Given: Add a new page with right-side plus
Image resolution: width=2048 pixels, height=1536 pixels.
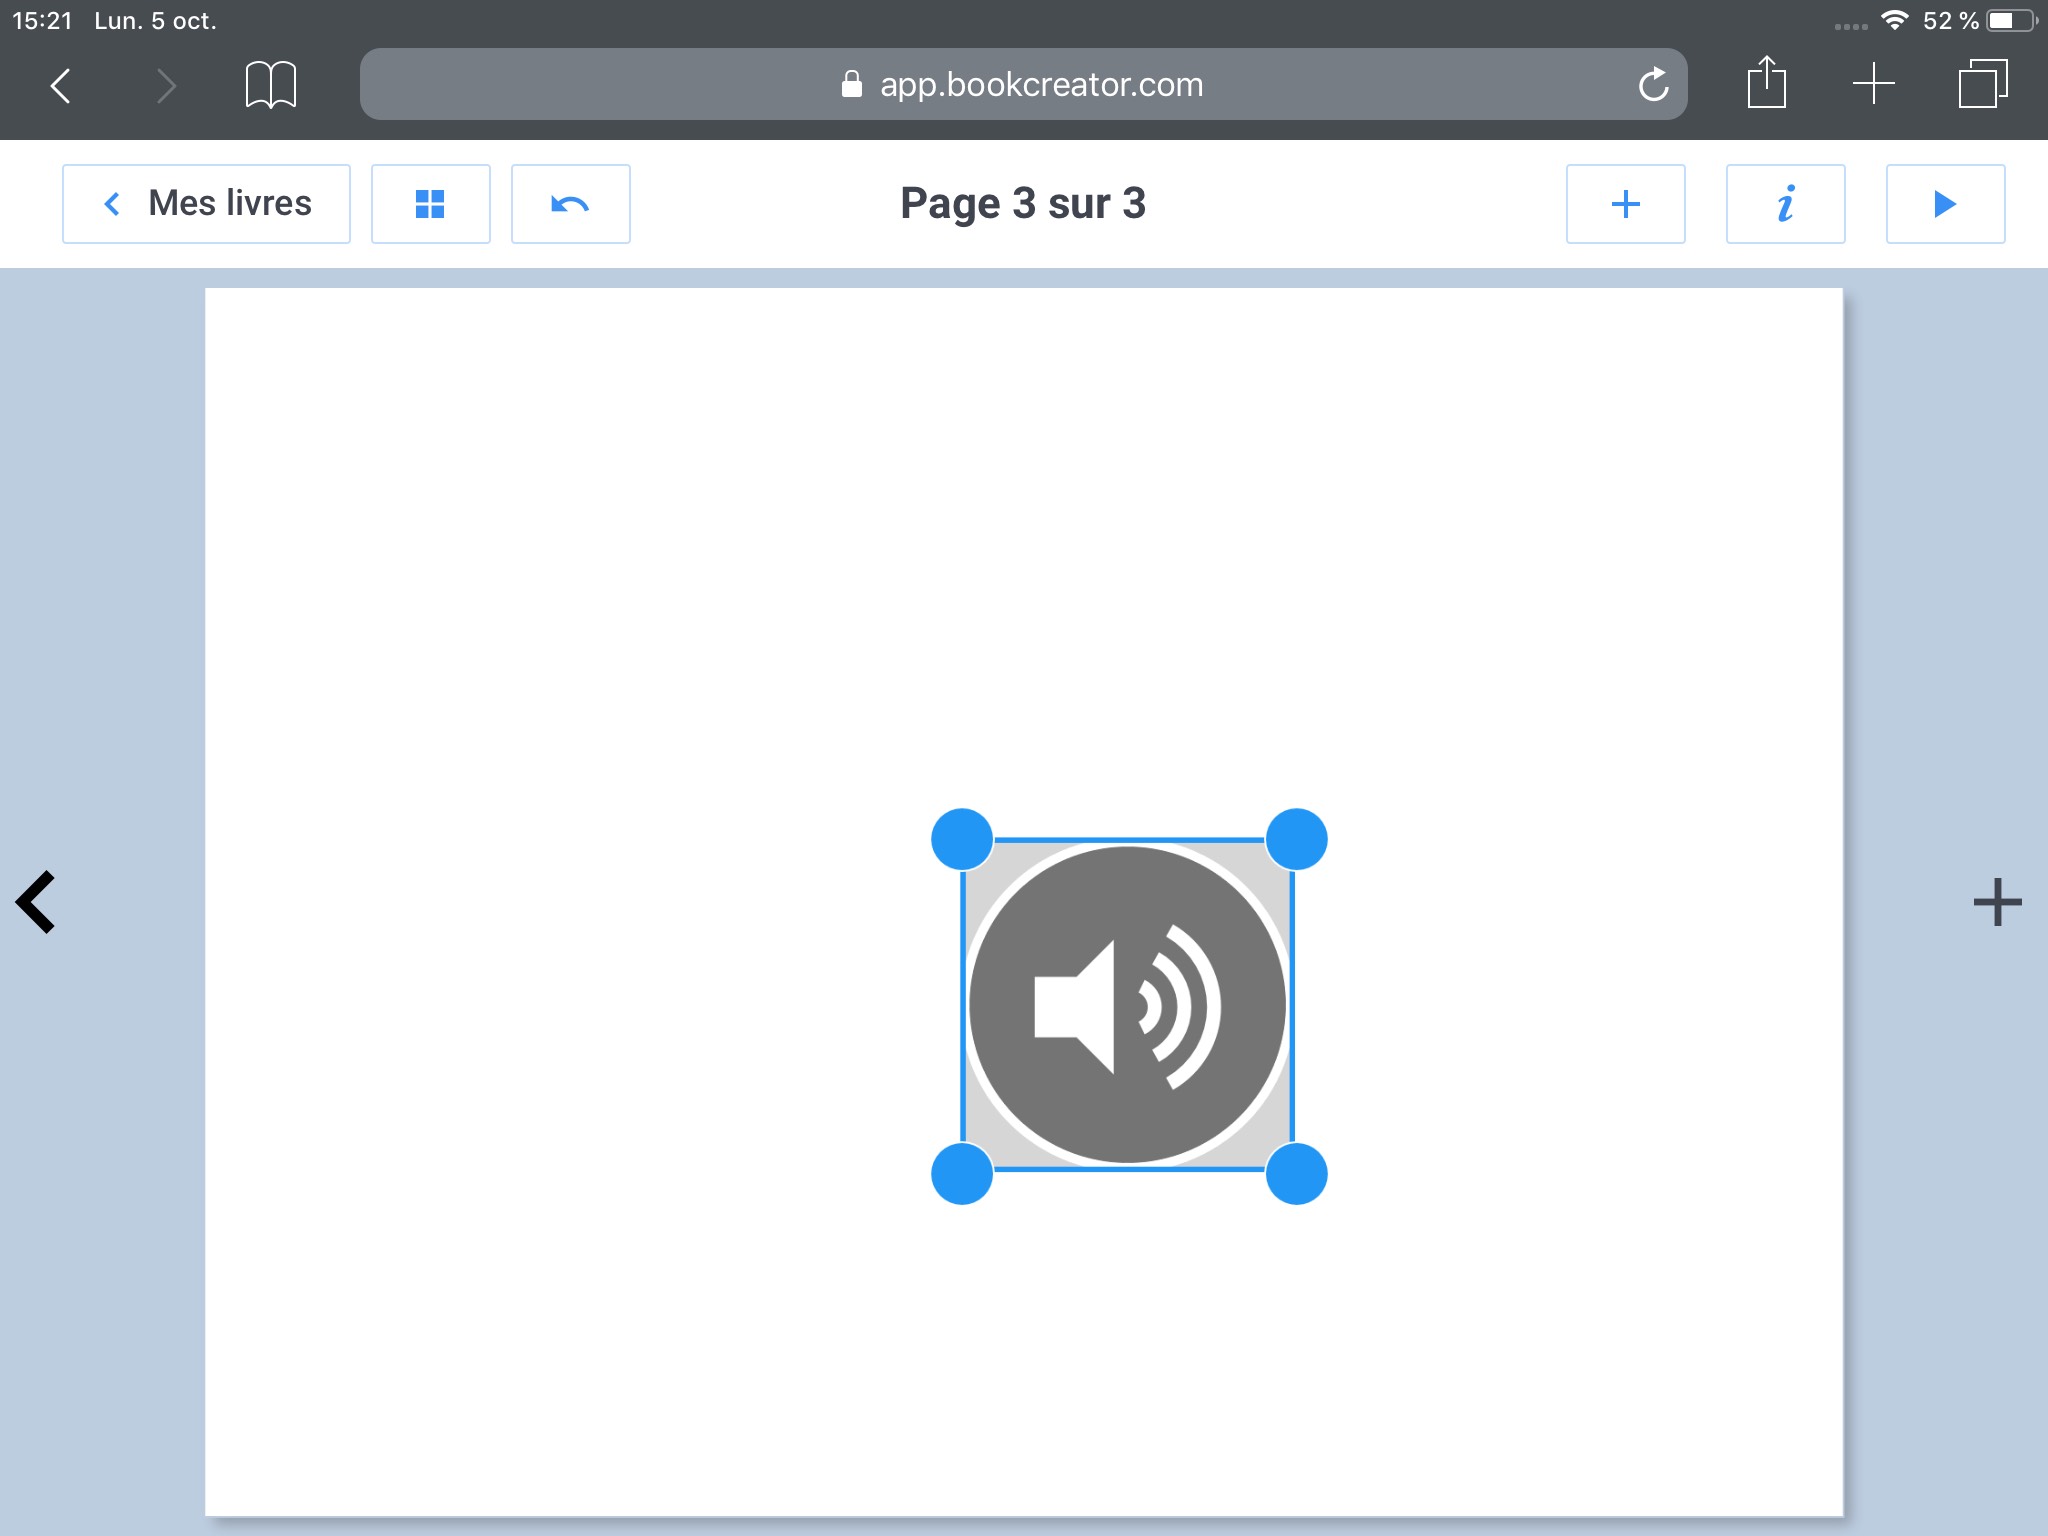Looking at the screenshot, I should pos(1997,902).
